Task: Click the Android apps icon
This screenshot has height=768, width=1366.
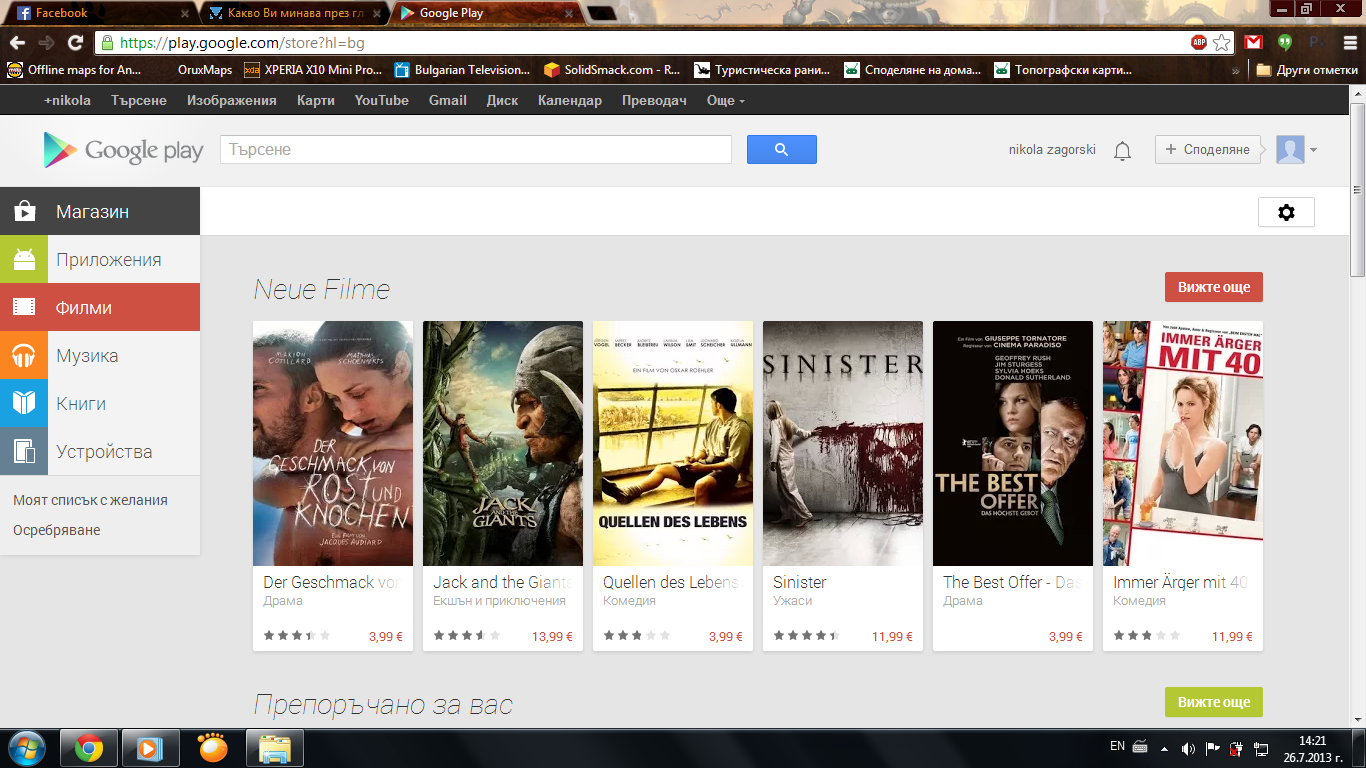Action: pos(24,259)
